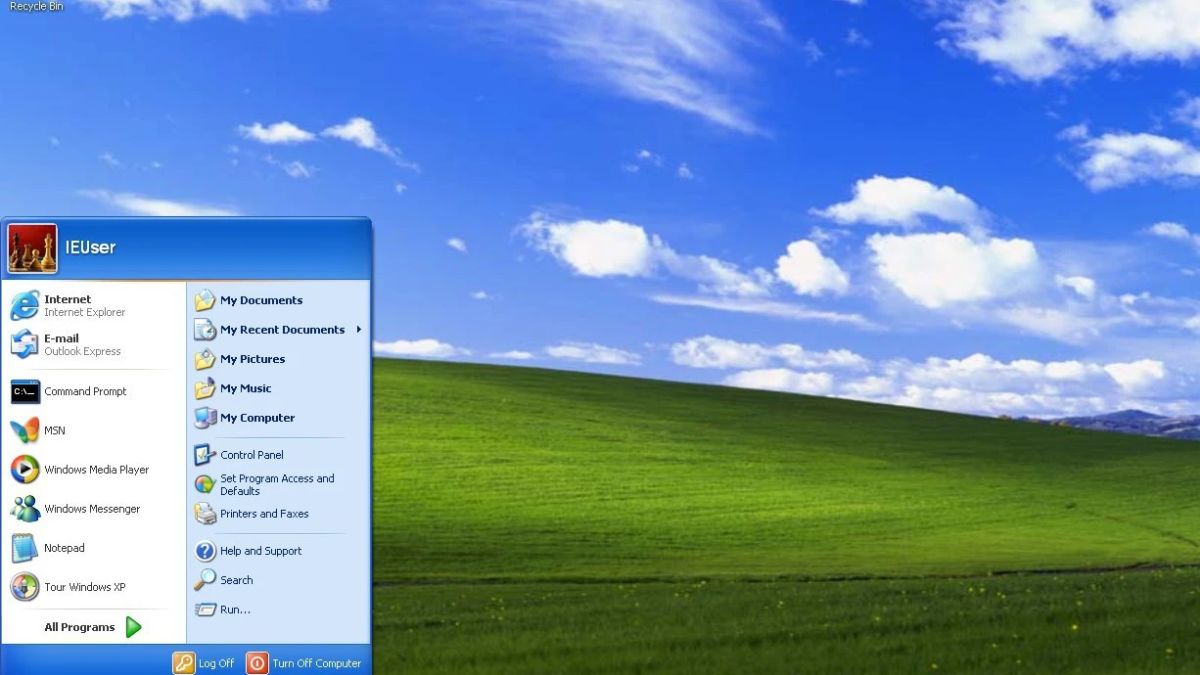Click the Help and Support text
Screen dimensions: 1200x675
pos(261,551)
